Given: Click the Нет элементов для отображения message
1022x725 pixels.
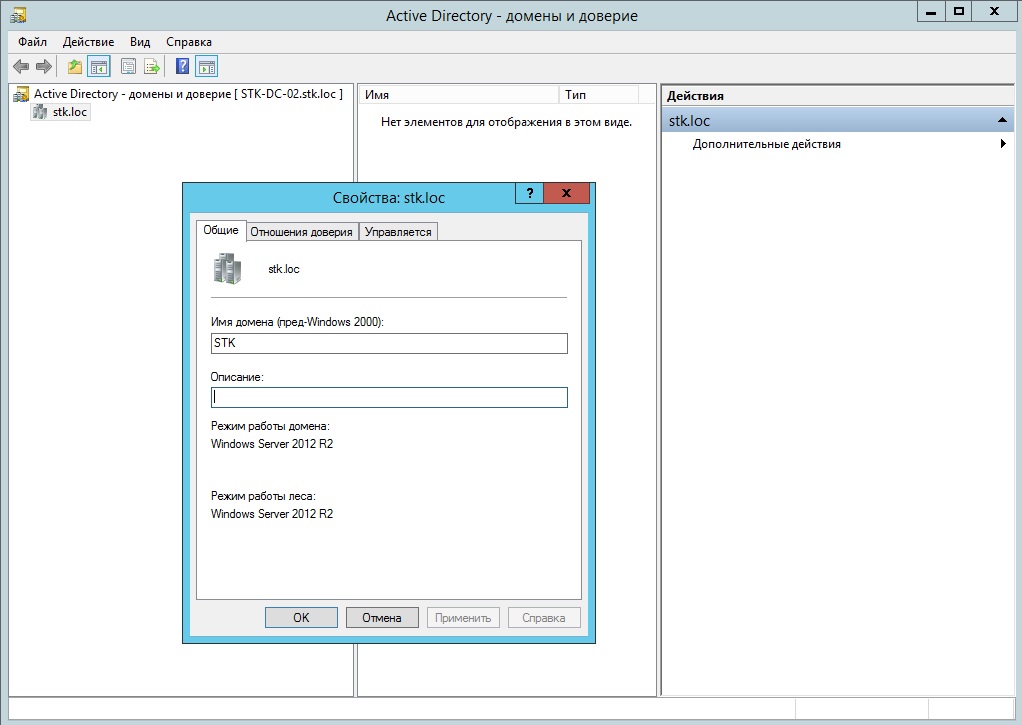Looking at the screenshot, I should coord(506,122).
